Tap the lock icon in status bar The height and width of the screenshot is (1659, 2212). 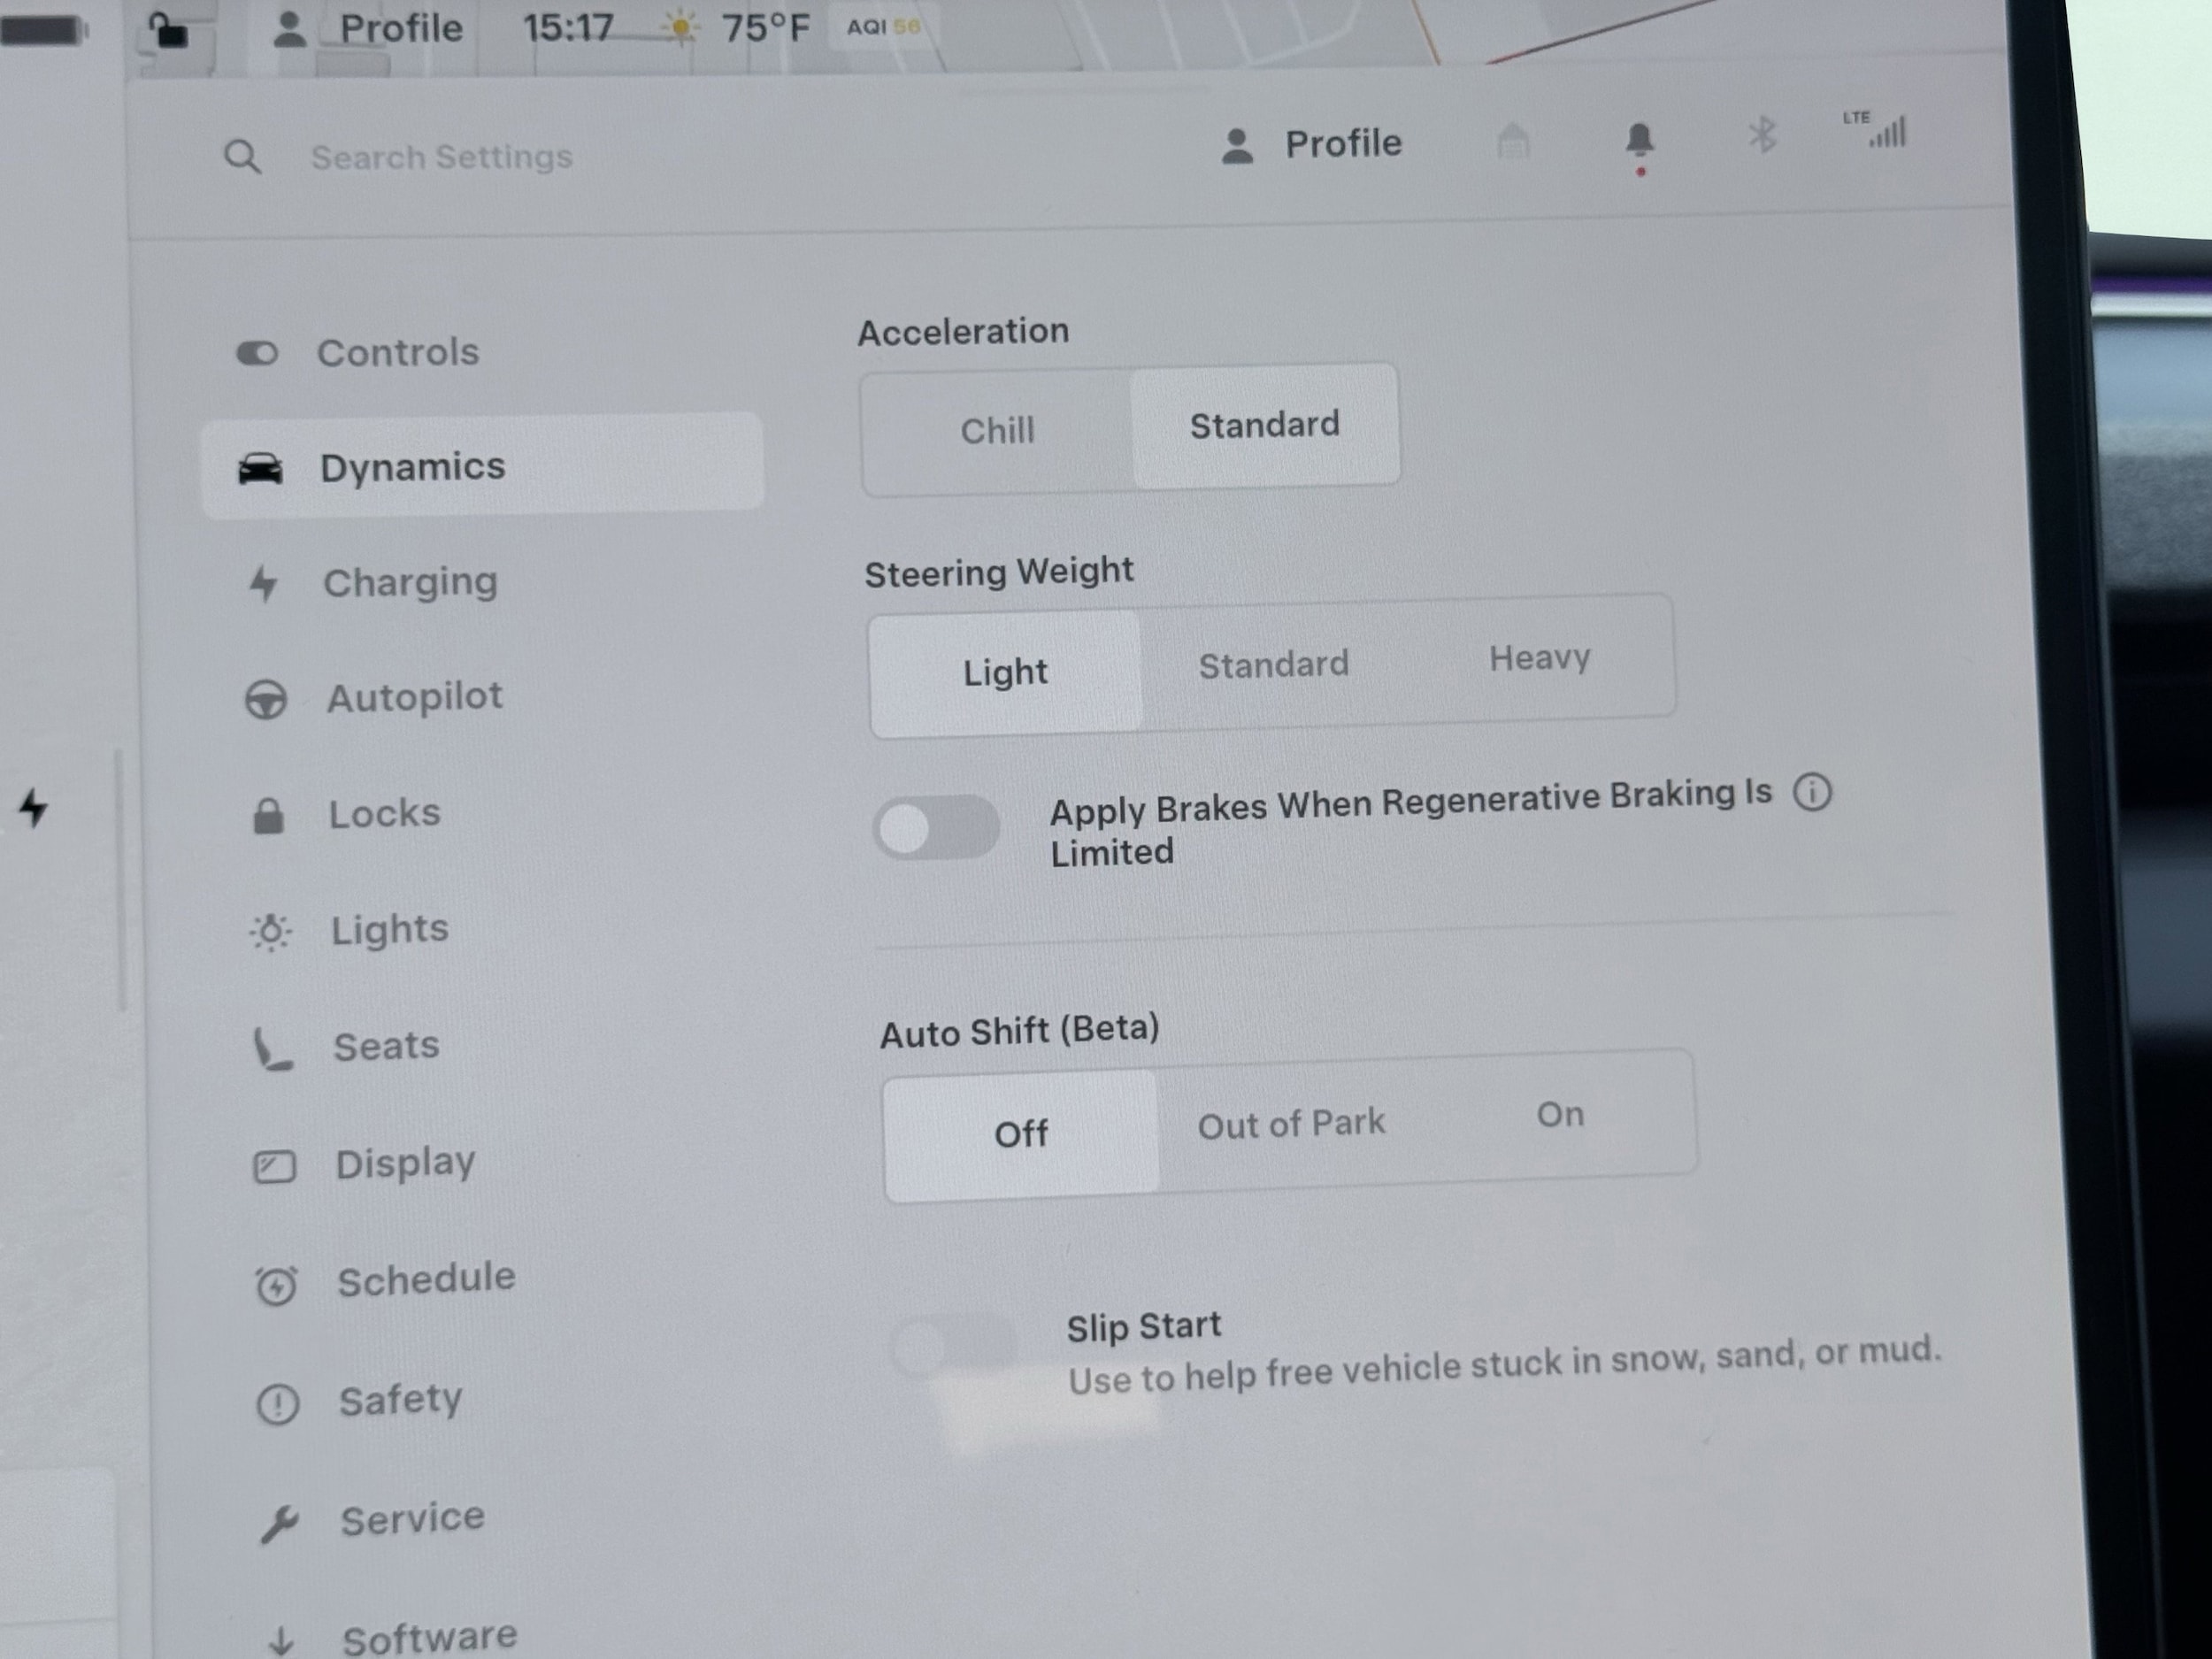pyautogui.click(x=169, y=29)
